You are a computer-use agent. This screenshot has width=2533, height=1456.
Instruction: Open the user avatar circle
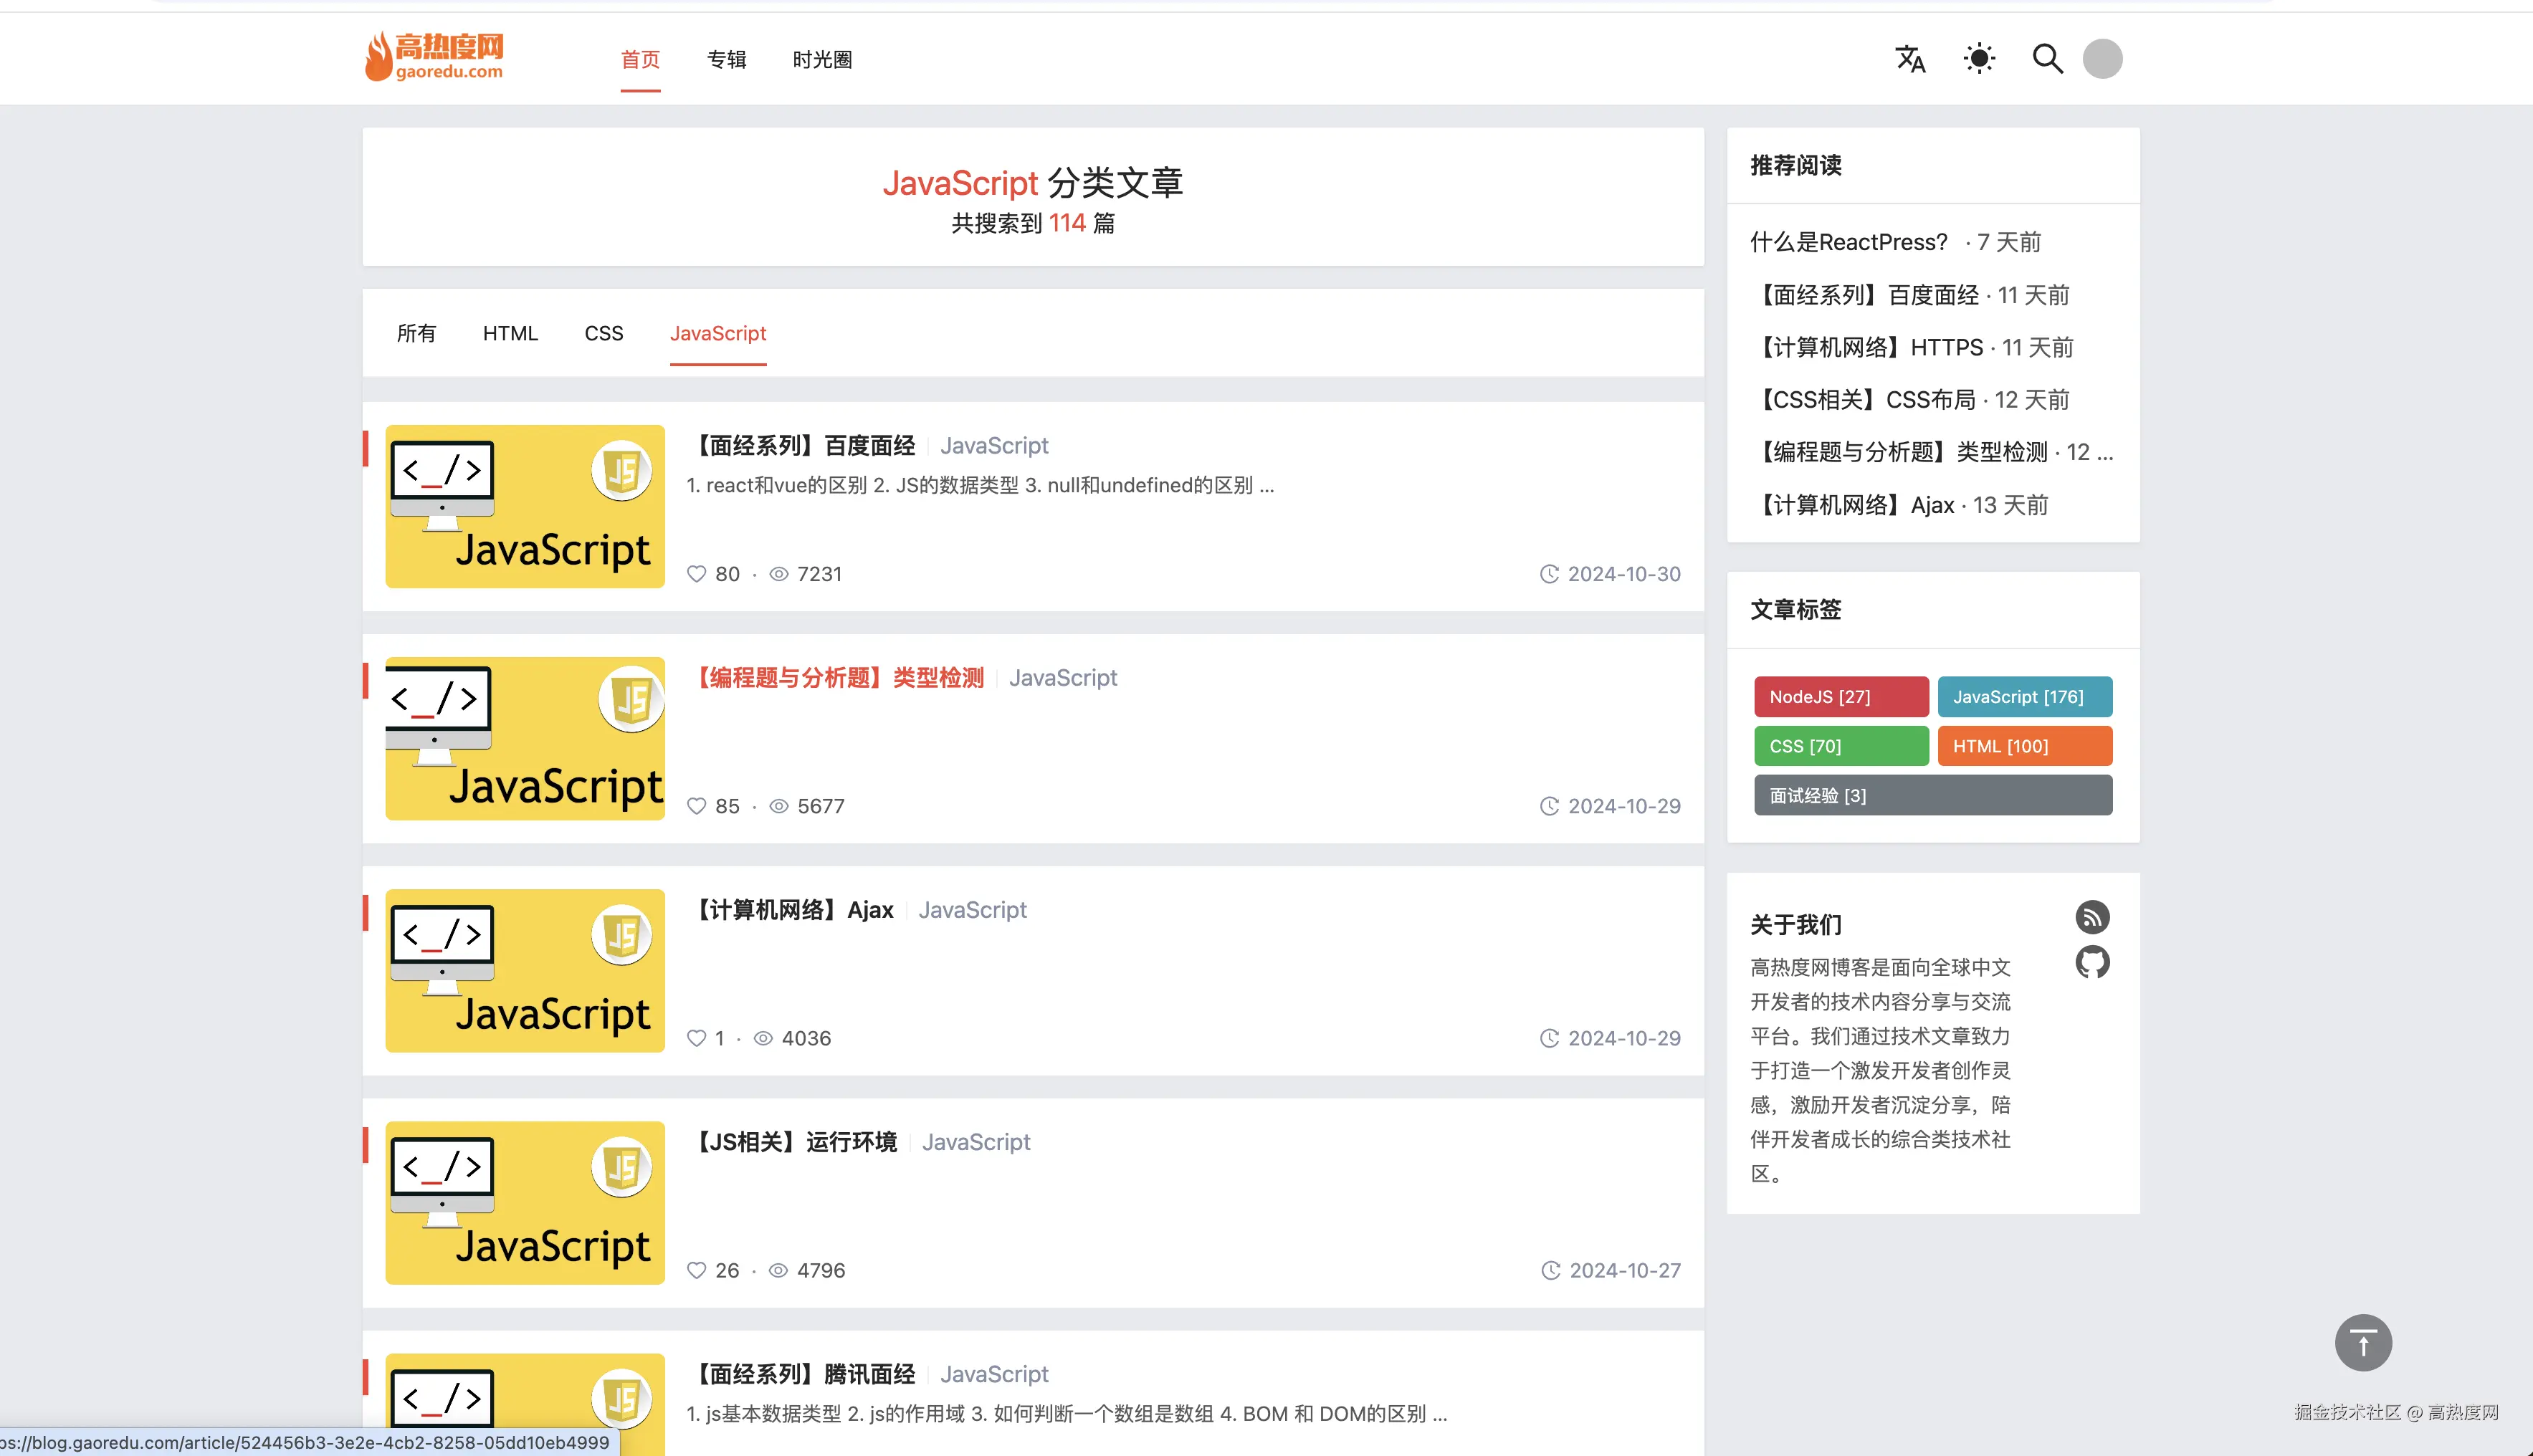point(2102,59)
